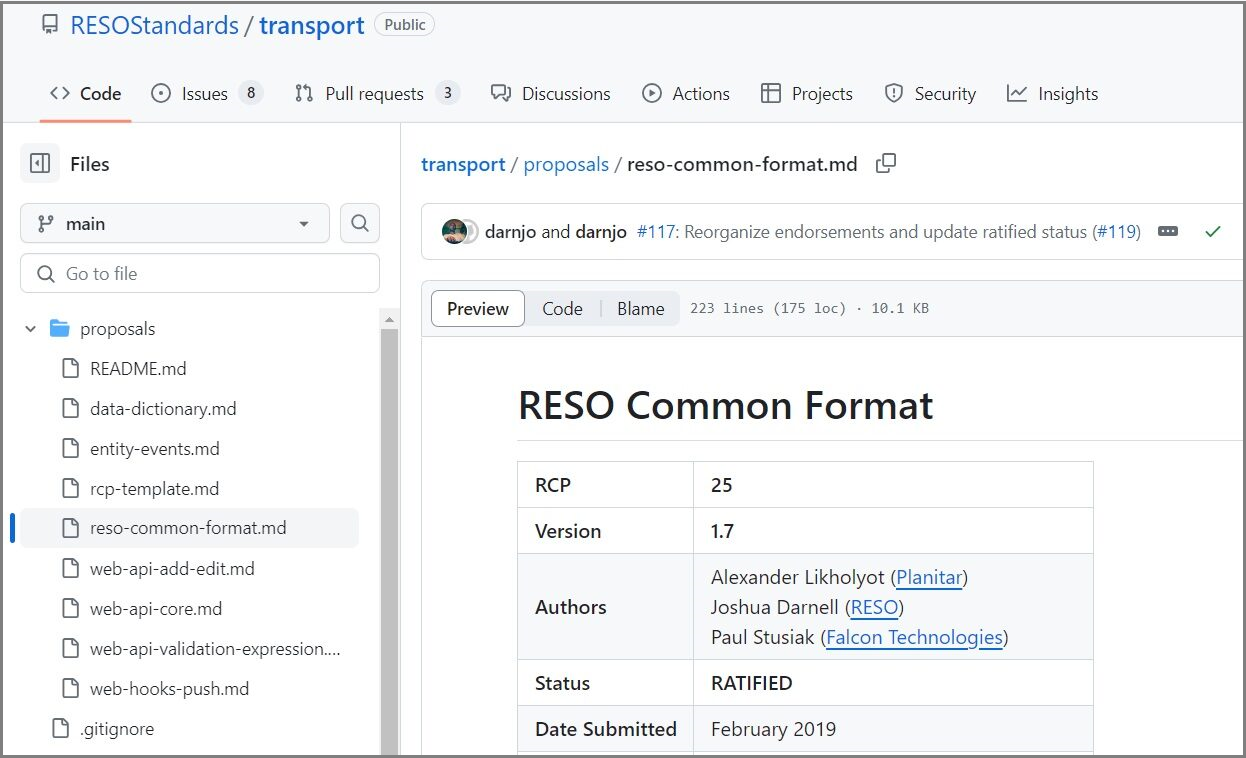
Task: Open the commit message ellipsis button
Action: (1167, 232)
